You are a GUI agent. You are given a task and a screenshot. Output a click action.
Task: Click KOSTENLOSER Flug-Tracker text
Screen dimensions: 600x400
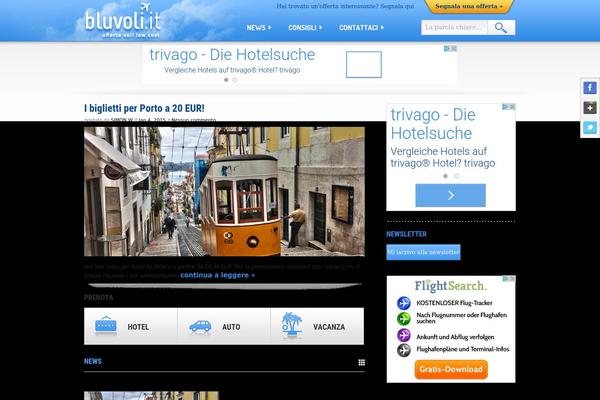coord(454,303)
